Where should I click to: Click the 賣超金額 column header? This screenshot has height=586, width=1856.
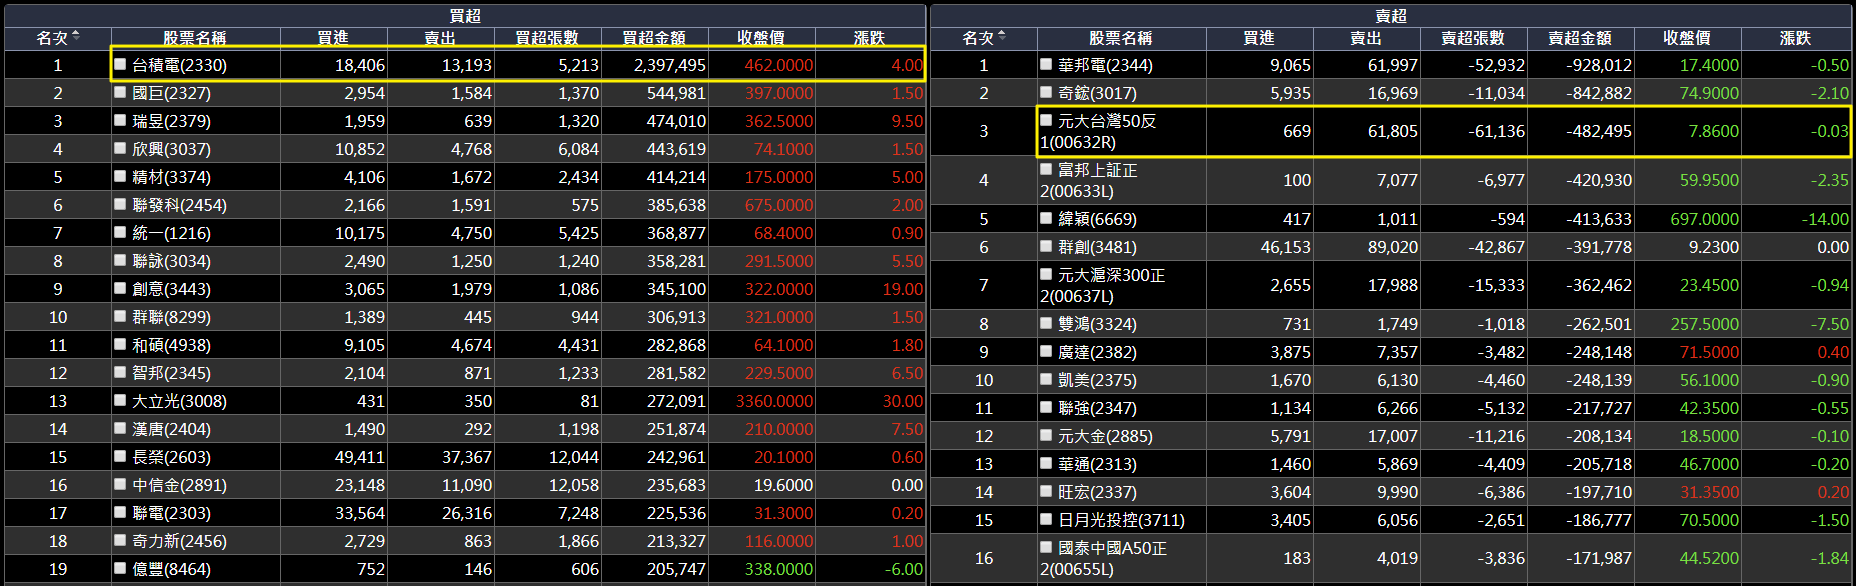pos(1580,38)
